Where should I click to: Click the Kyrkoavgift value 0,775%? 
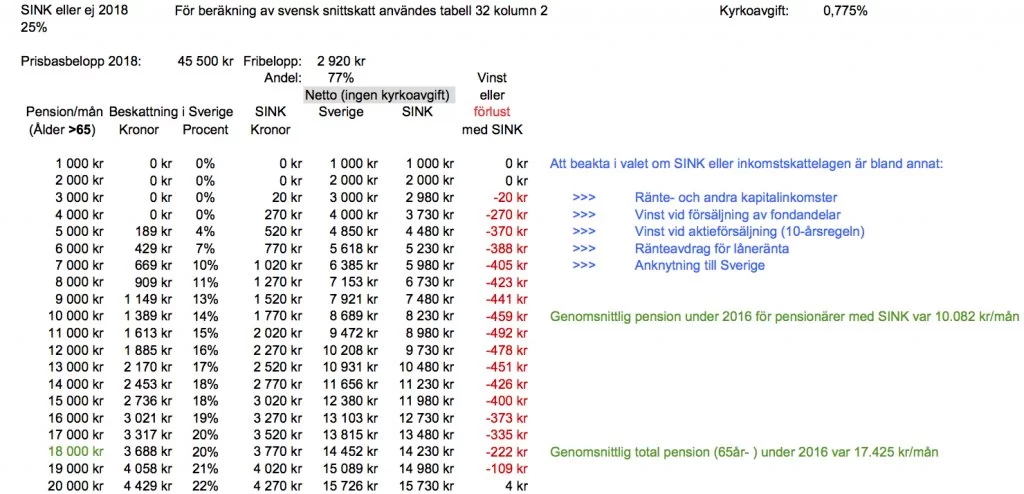click(x=845, y=10)
